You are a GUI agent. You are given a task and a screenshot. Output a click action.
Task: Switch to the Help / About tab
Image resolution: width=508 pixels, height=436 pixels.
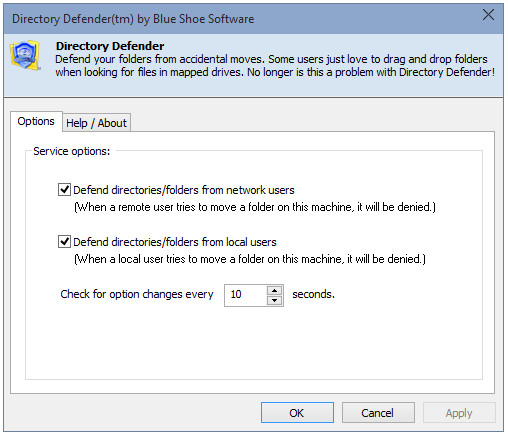[x=96, y=123]
